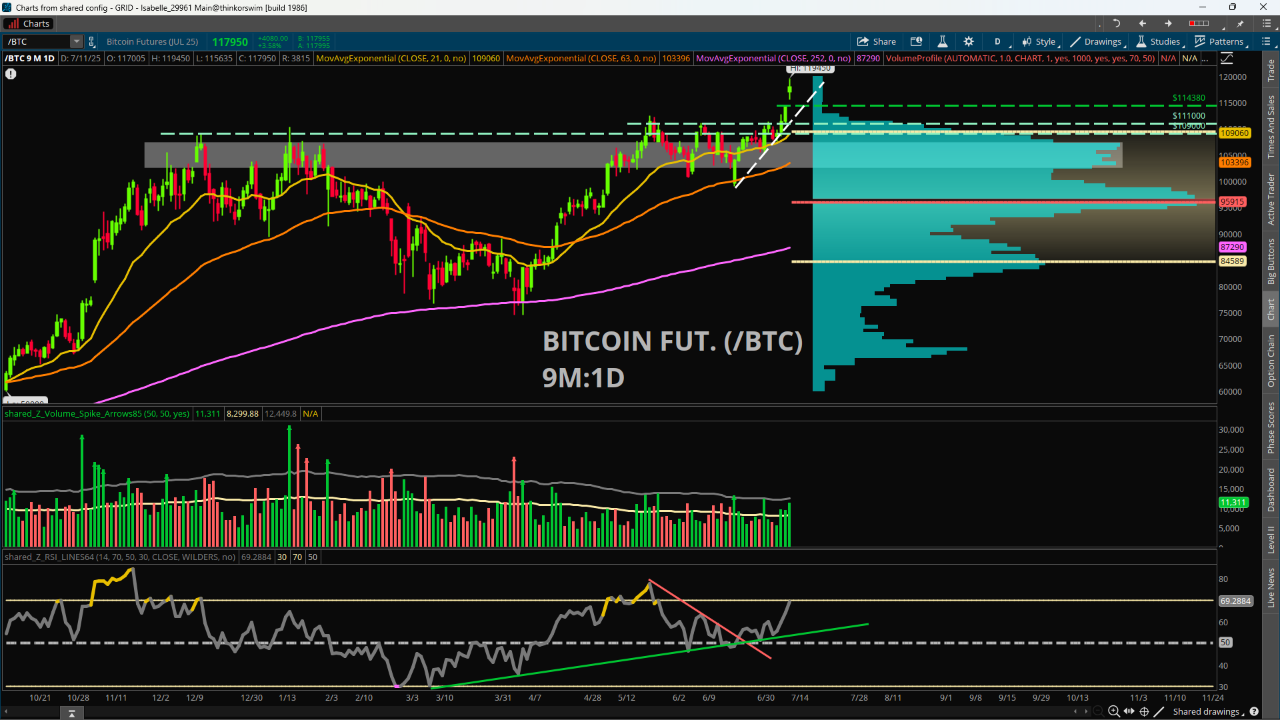
Task: Open the D timeframe dropdown
Action: point(997,41)
